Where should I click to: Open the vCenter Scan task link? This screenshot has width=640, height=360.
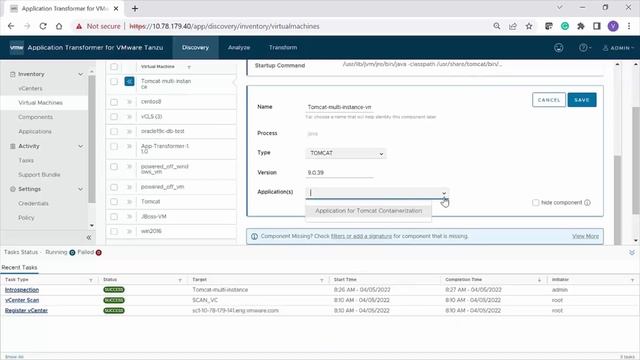tap(22, 300)
